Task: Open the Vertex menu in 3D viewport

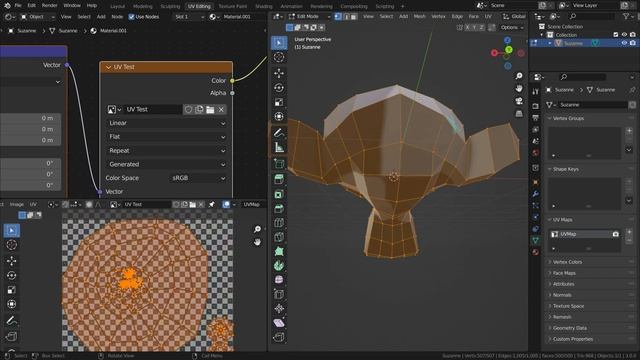Action: pos(438,16)
